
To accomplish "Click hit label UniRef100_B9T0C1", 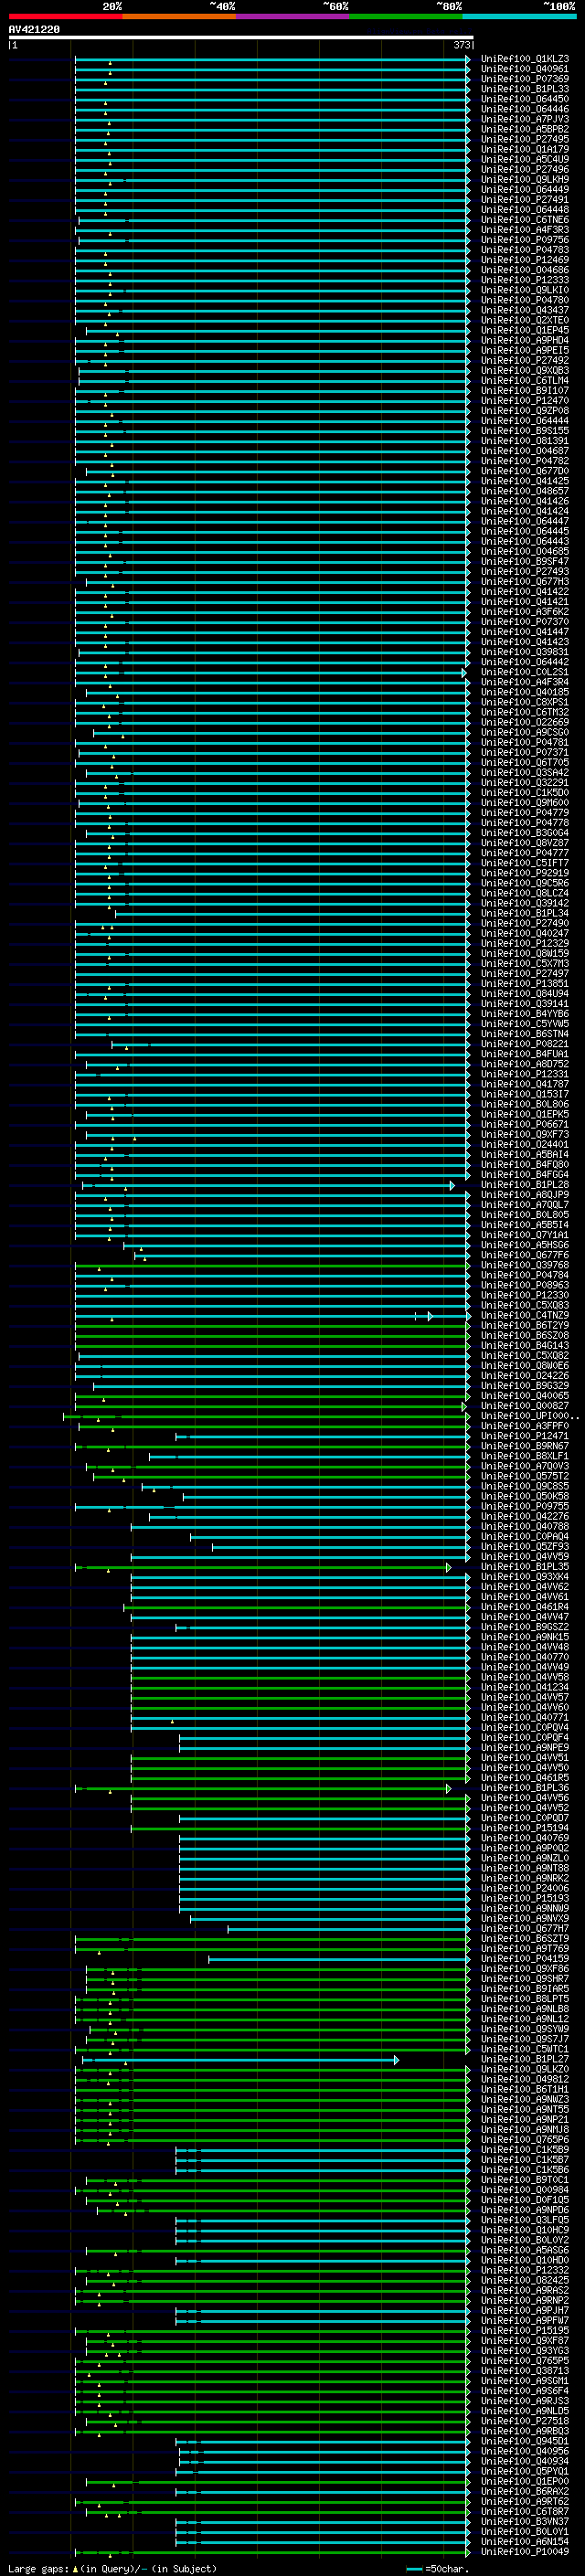I will tap(525, 2180).
